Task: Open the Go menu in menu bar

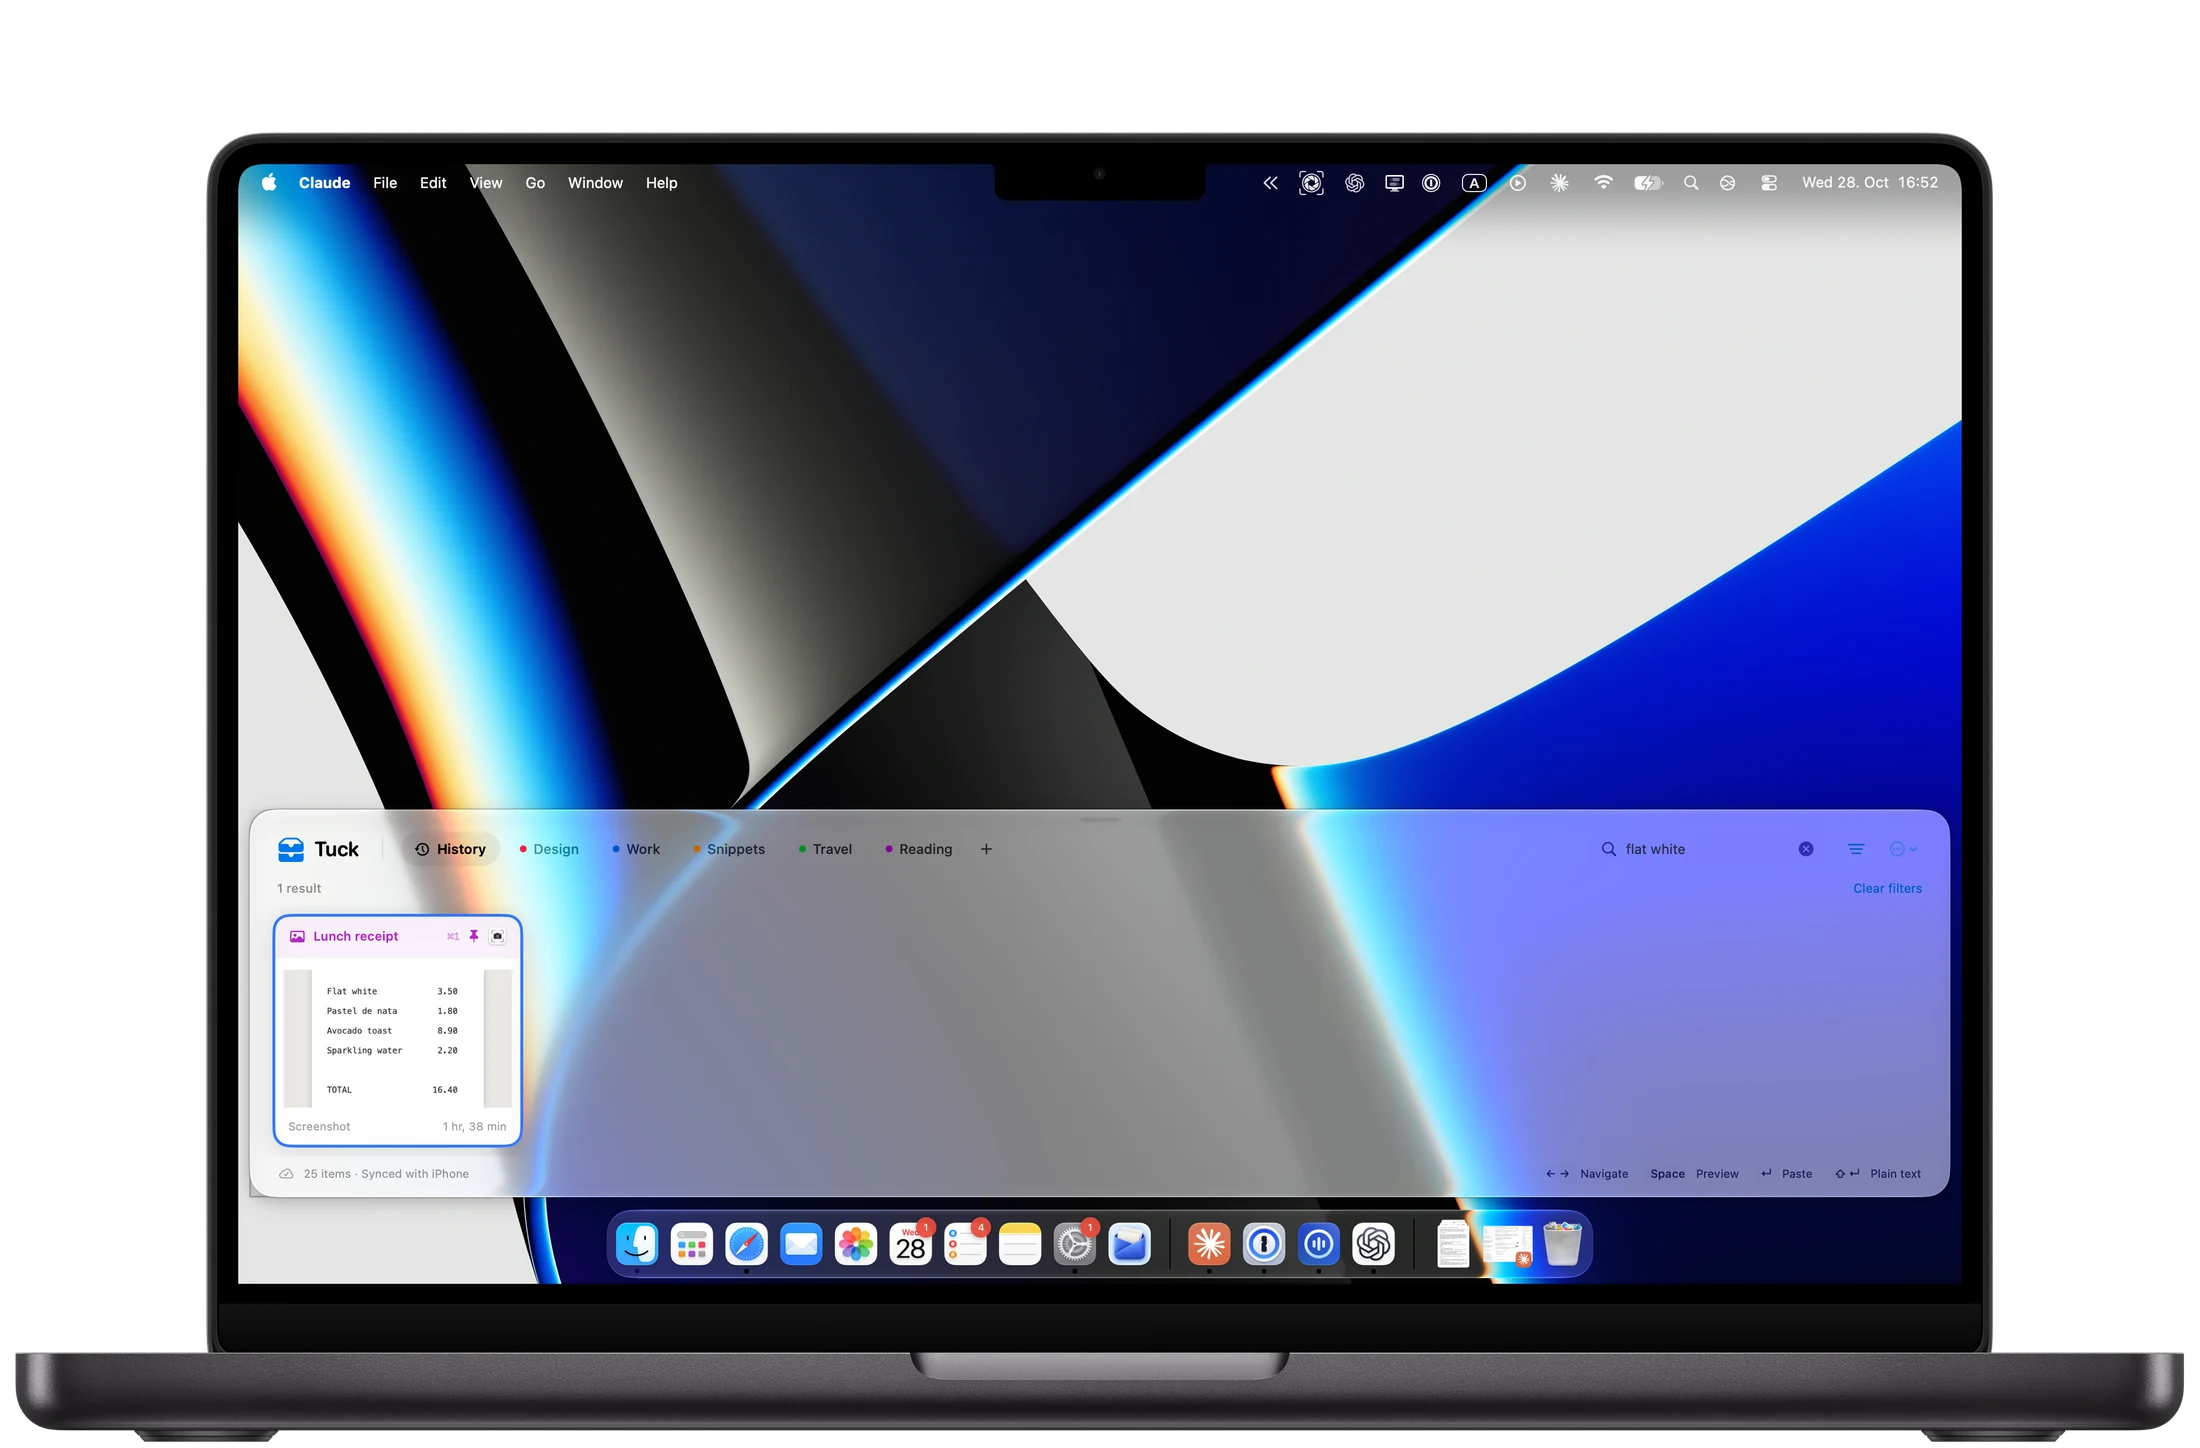Action: tap(535, 183)
